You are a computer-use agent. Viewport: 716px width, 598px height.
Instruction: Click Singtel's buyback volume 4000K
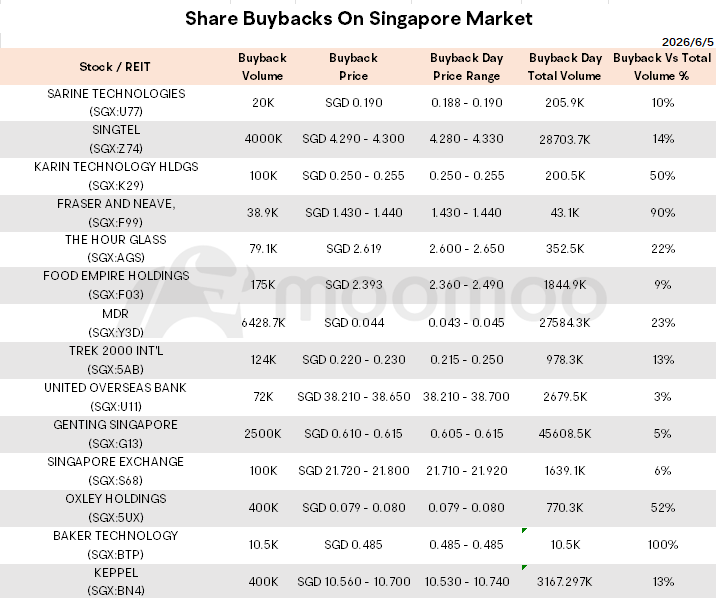tap(263, 139)
